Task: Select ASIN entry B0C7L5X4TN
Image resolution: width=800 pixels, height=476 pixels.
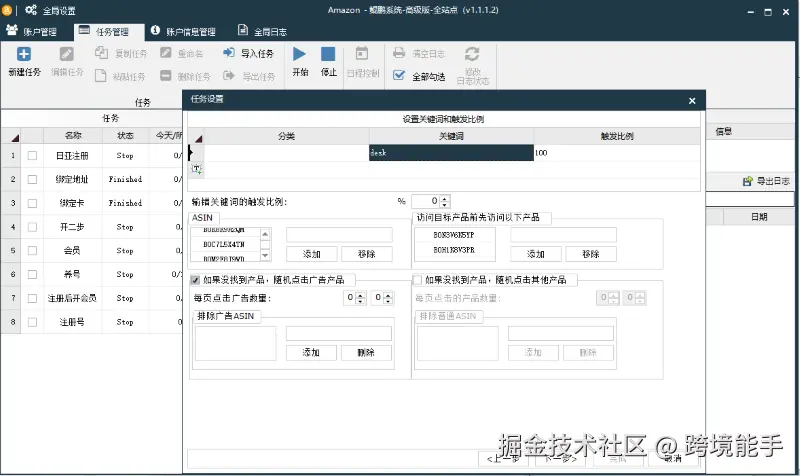Action: [224, 244]
